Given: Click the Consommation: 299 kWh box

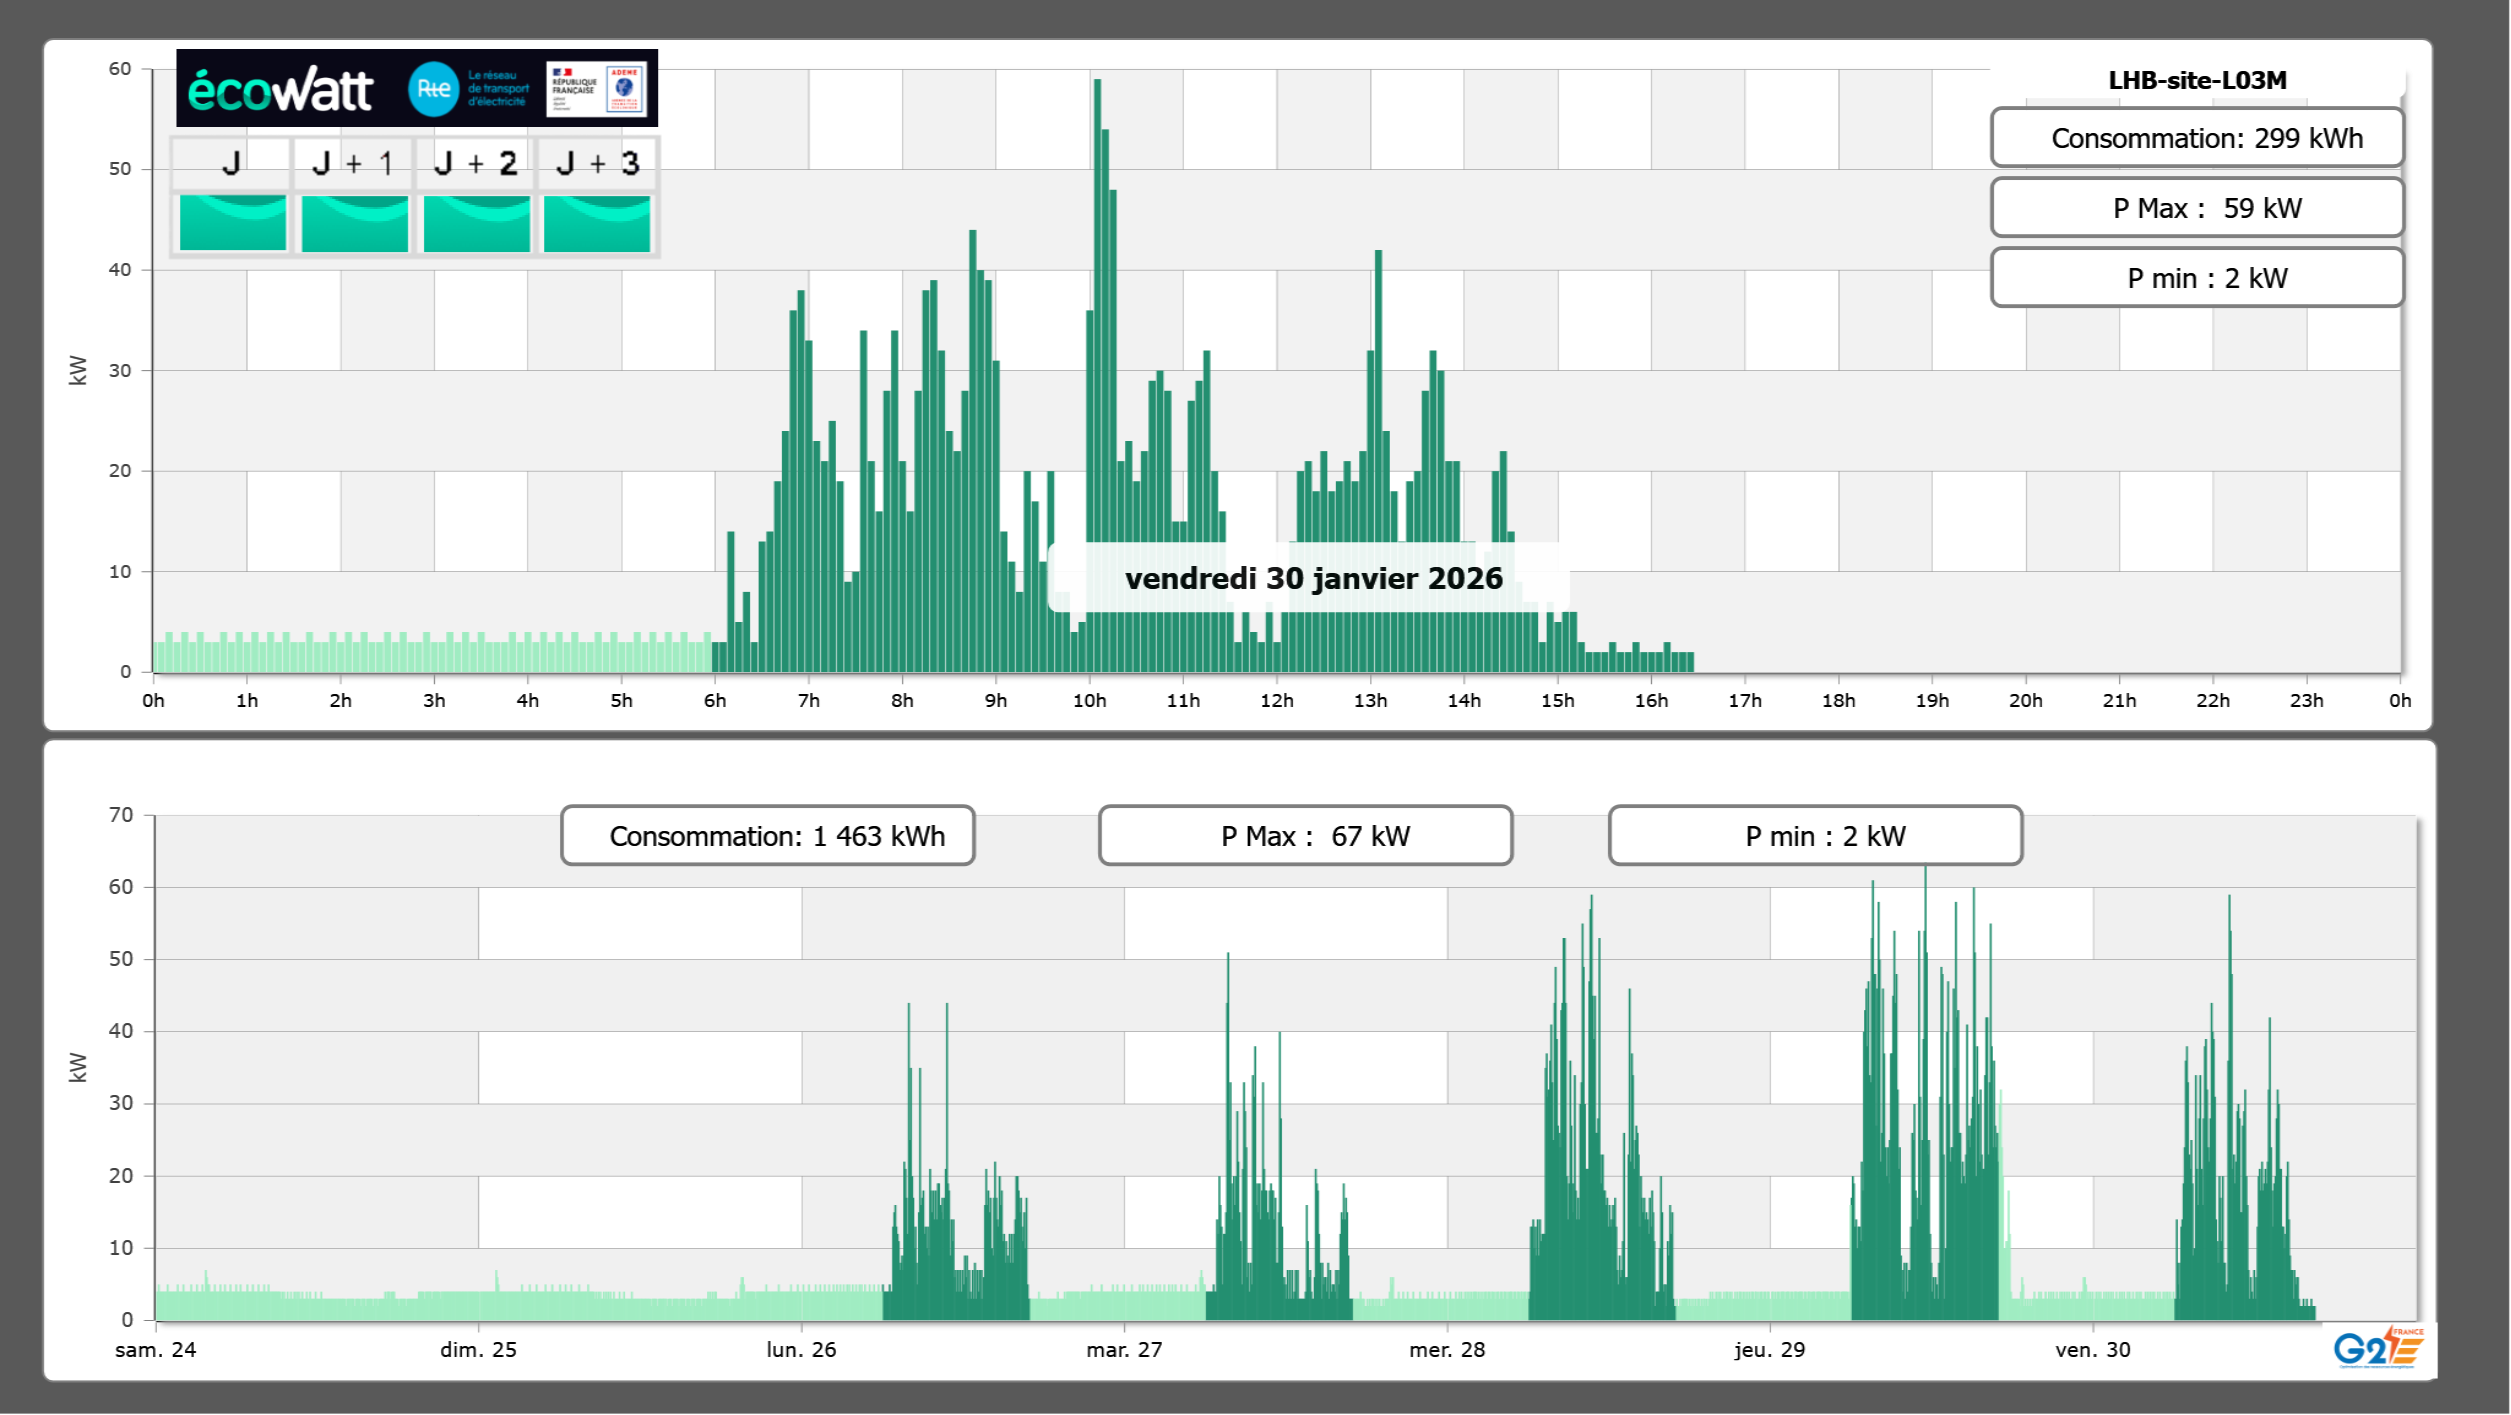Looking at the screenshot, I should [x=2196, y=138].
